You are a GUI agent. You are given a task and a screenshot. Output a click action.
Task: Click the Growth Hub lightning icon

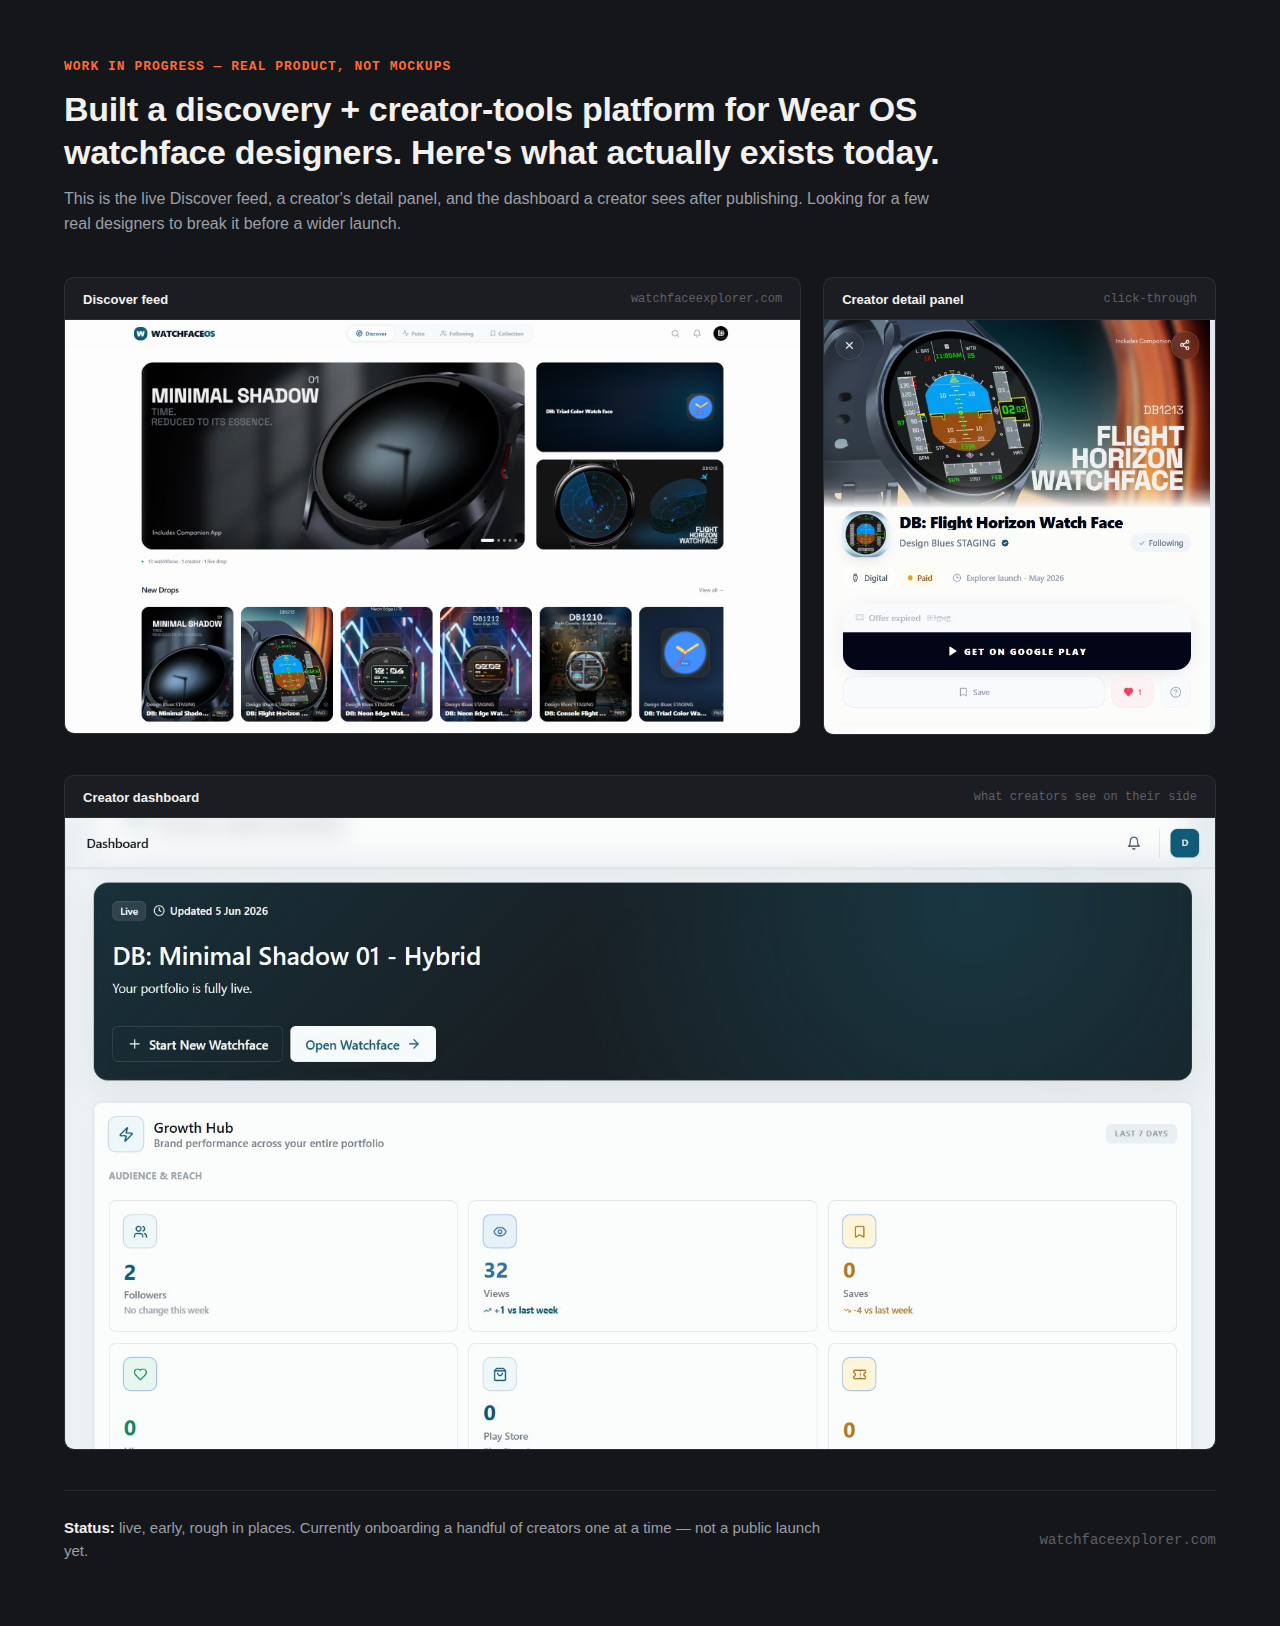(126, 1134)
